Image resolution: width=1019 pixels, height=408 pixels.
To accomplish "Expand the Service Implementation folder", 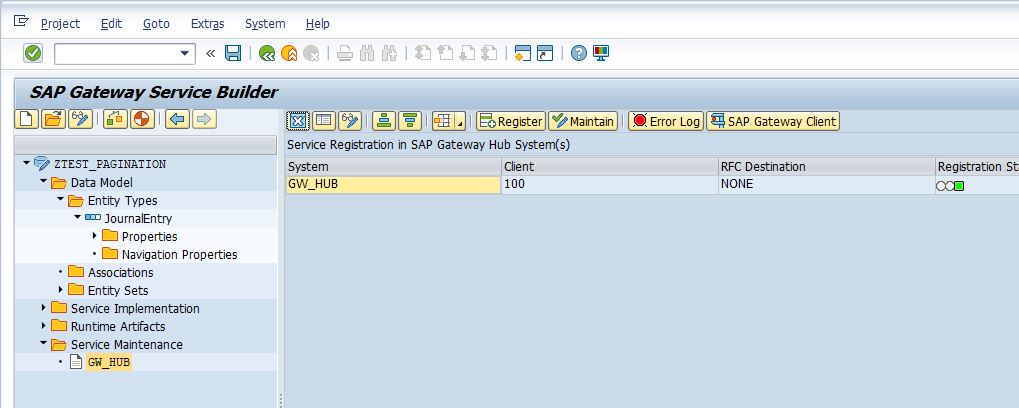I will (44, 307).
